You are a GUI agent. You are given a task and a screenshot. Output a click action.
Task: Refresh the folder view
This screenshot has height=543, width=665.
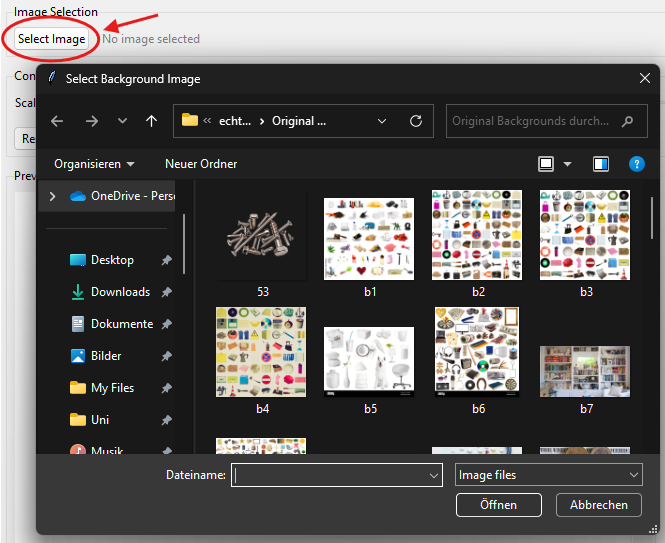(x=416, y=121)
